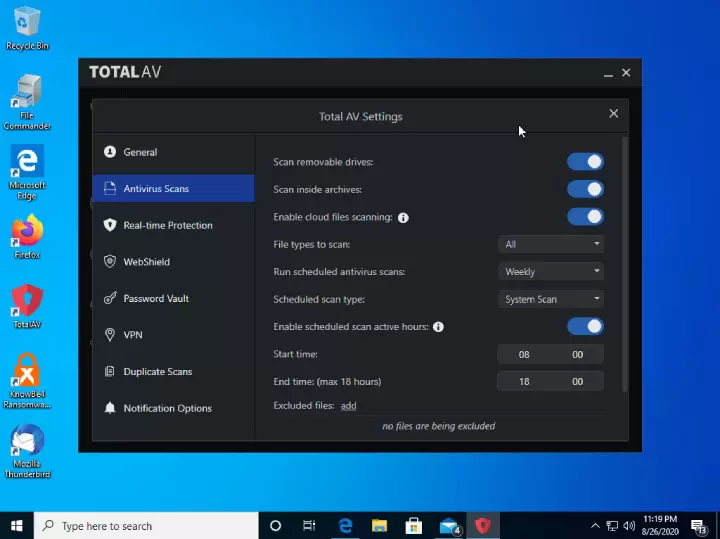
Task: Open Password Vault settings
Action: click(x=173, y=298)
